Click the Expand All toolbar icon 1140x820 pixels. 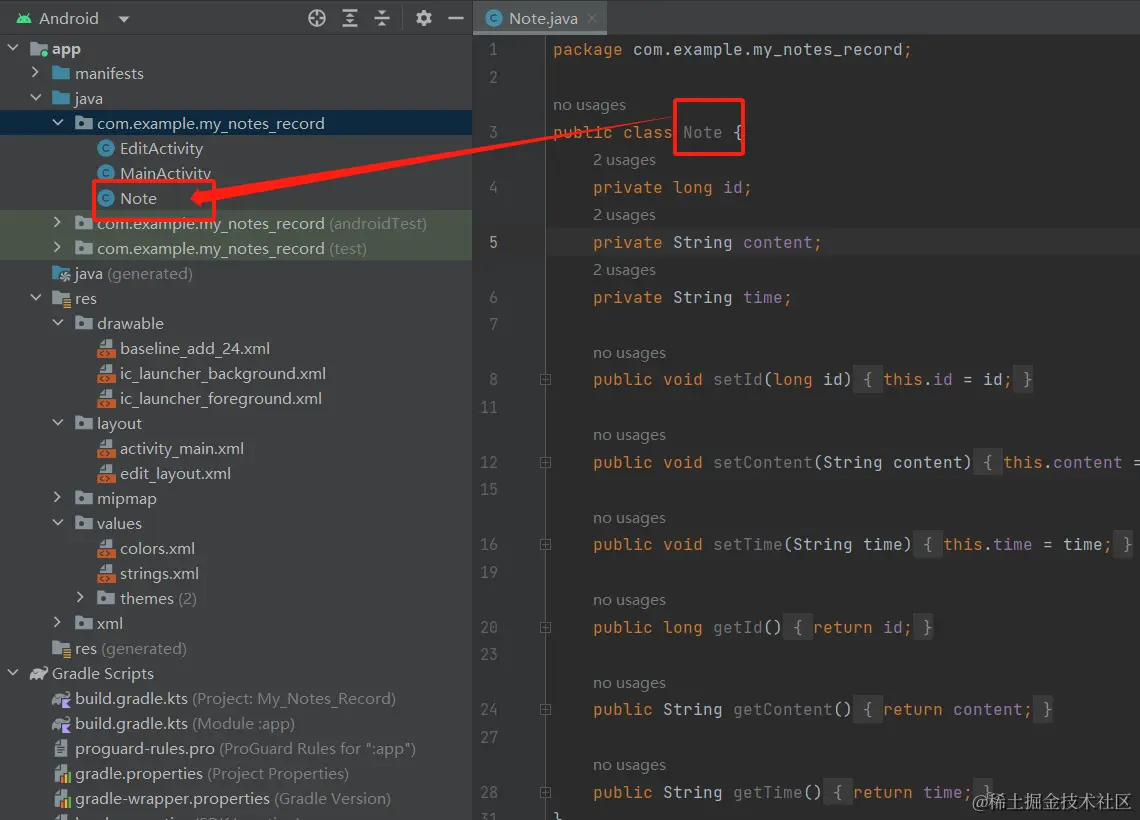tap(350, 18)
